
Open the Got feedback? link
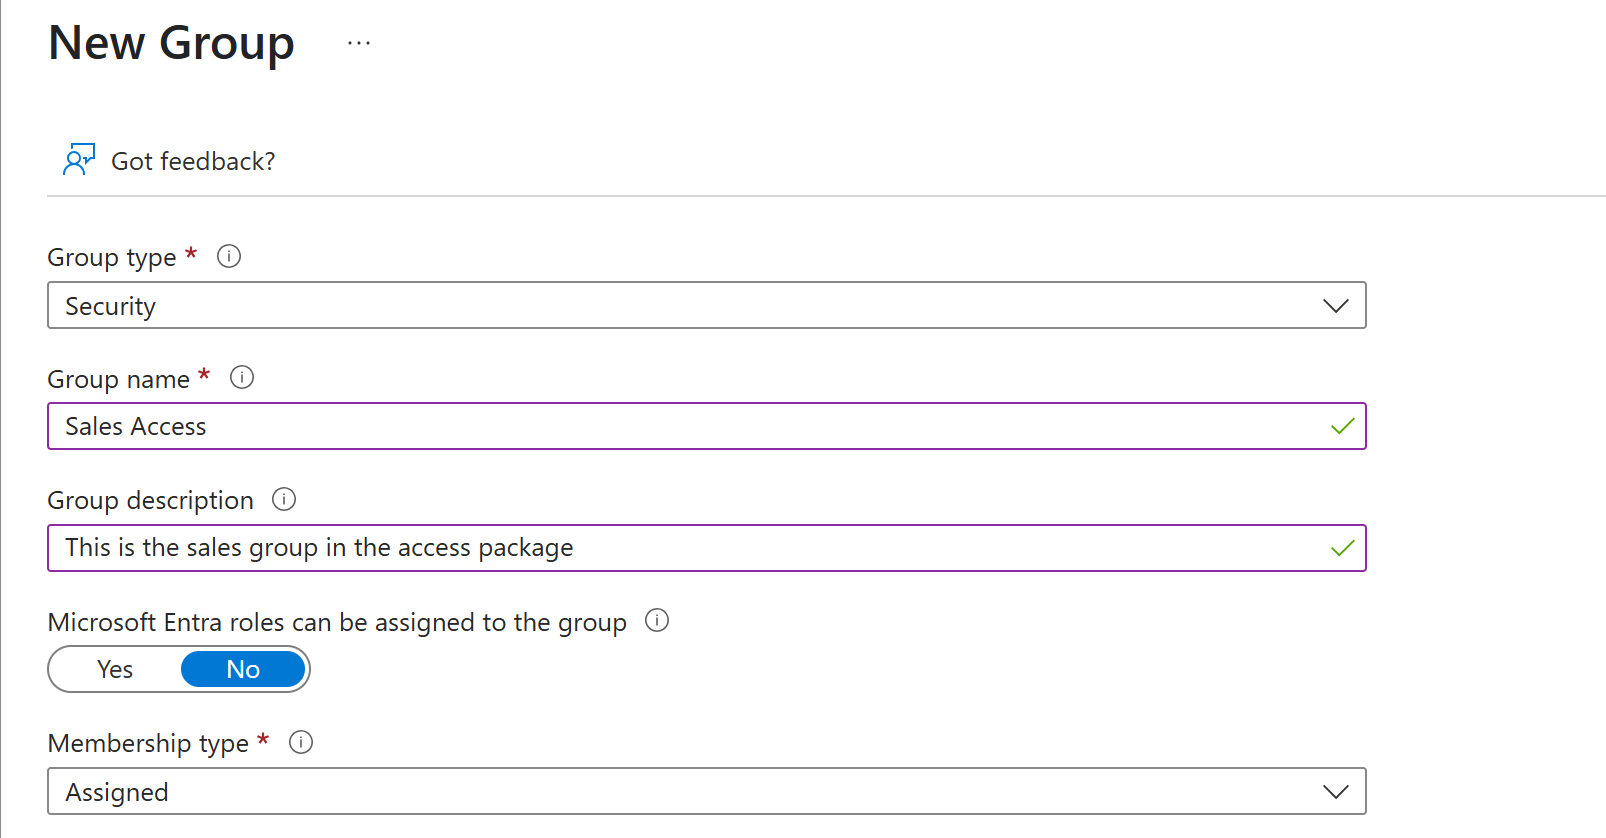[x=193, y=161]
